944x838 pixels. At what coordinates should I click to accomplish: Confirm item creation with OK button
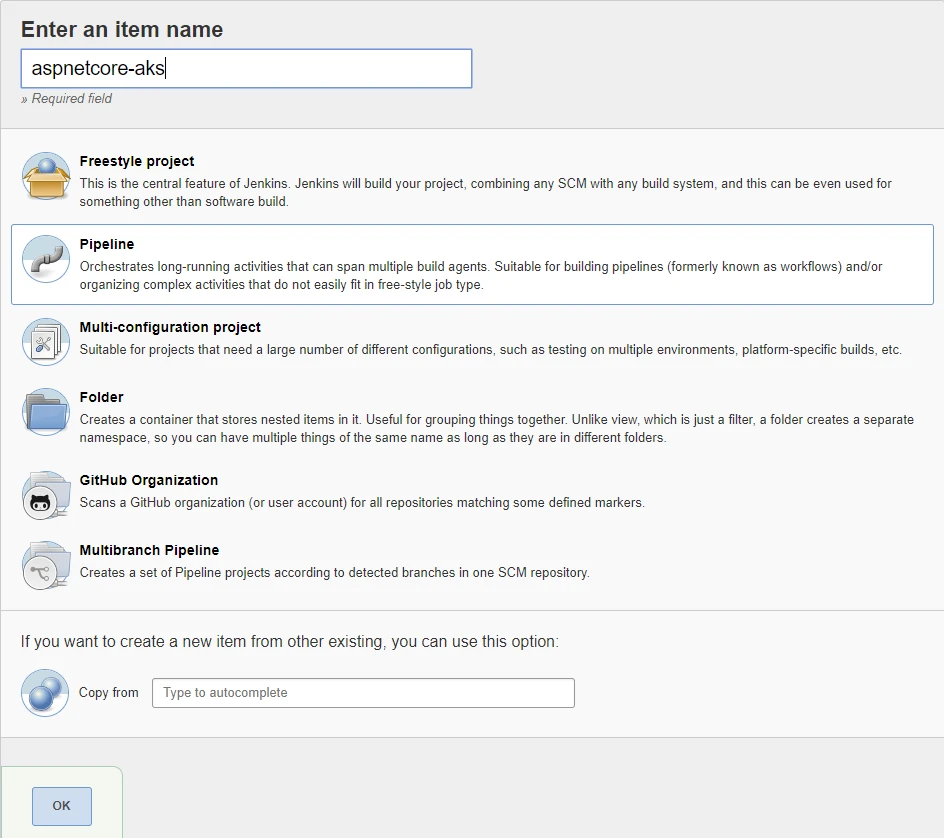click(x=62, y=806)
